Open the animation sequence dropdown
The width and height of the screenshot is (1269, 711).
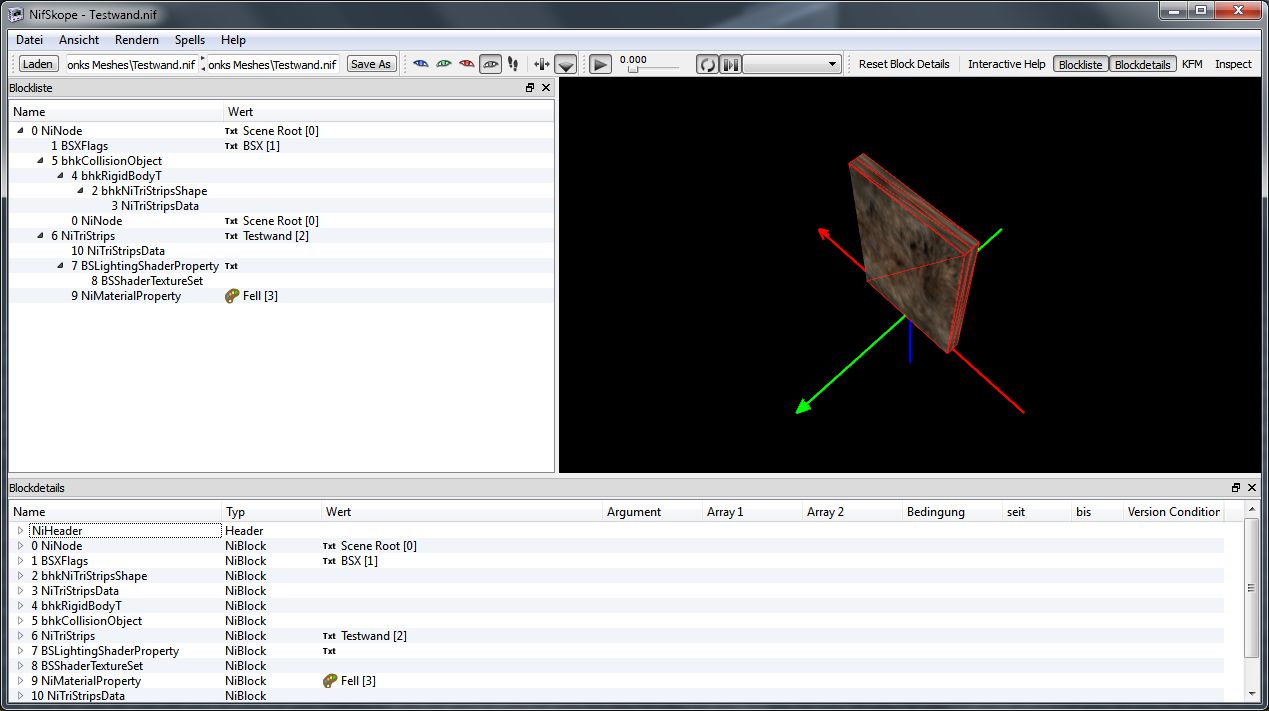[792, 64]
